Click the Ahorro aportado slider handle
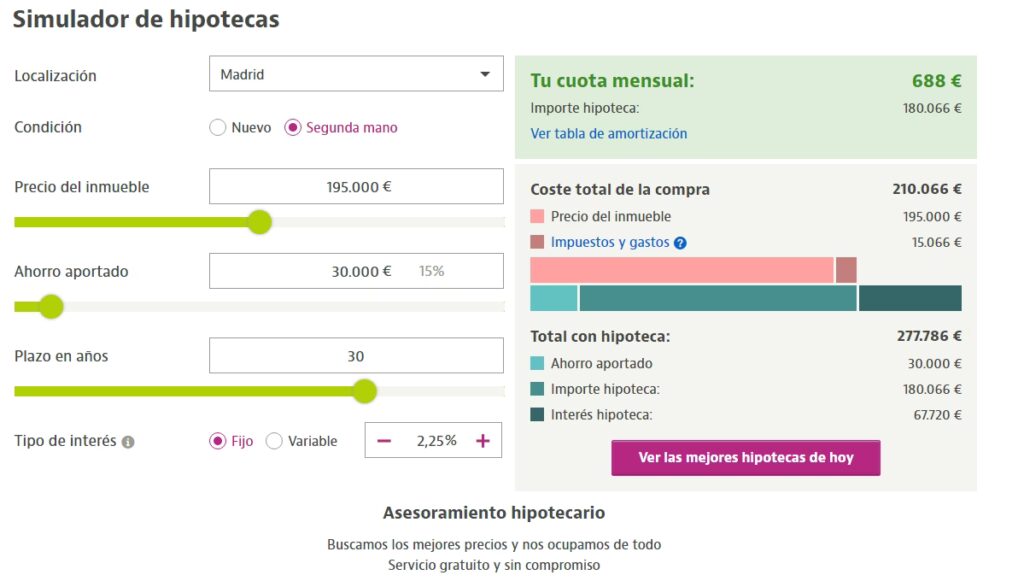1024x581 pixels. click(51, 307)
